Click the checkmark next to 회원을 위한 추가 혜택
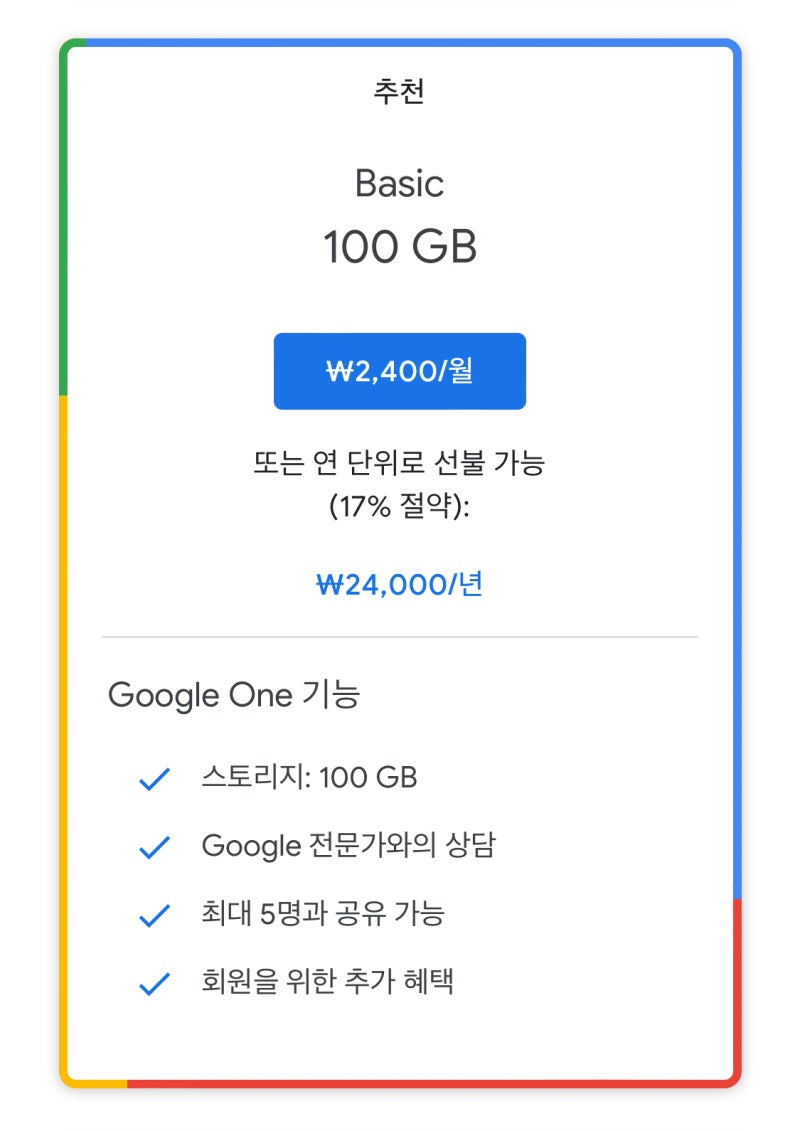Screen dimensions: 800x1131 click(x=153, y=981)
